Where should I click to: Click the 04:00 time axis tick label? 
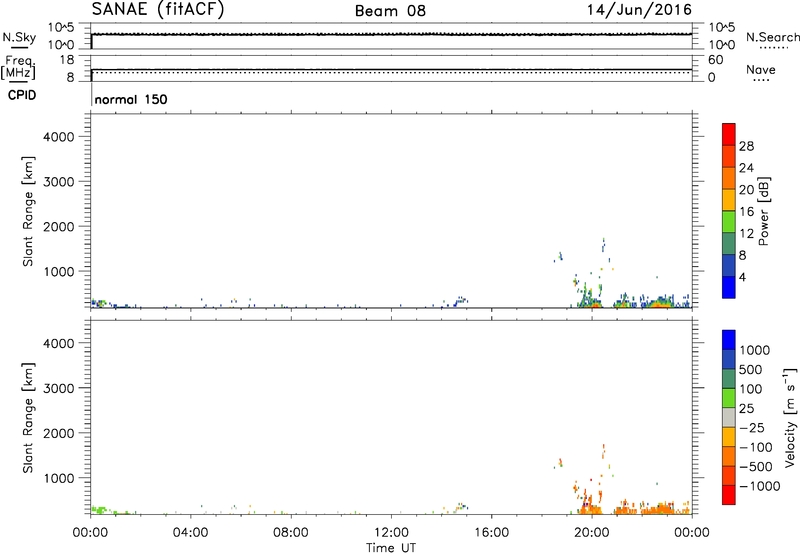click(x=190, y=533)
